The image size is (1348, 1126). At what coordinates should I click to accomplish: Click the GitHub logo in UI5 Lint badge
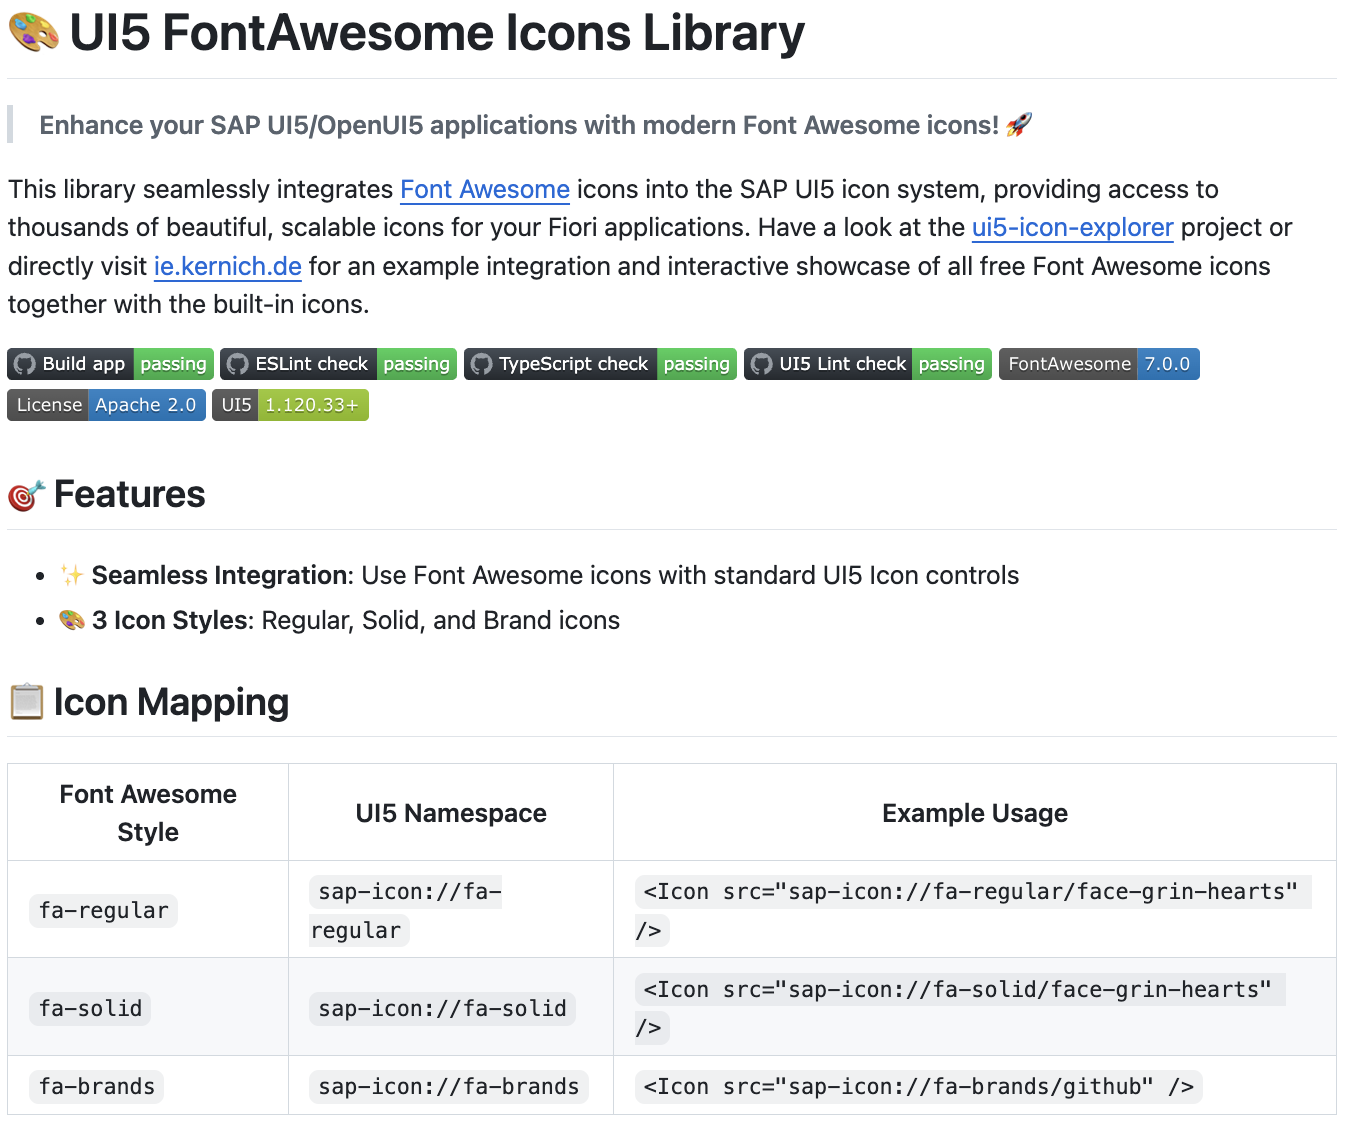[762, 364]
